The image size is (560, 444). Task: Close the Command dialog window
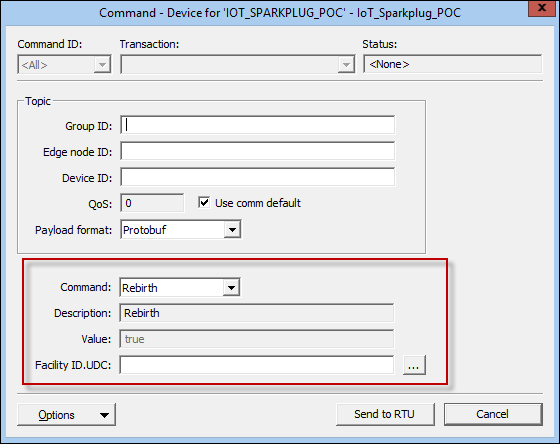542,8
